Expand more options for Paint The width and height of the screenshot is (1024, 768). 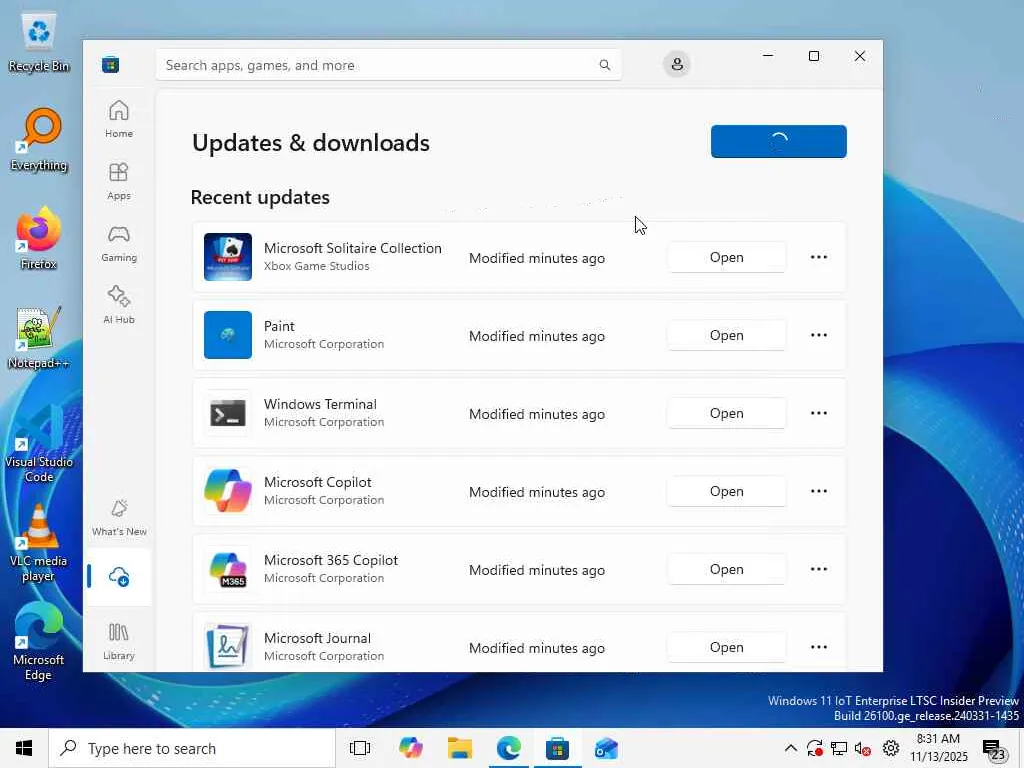pyautogui.click(x=819, y=335)
